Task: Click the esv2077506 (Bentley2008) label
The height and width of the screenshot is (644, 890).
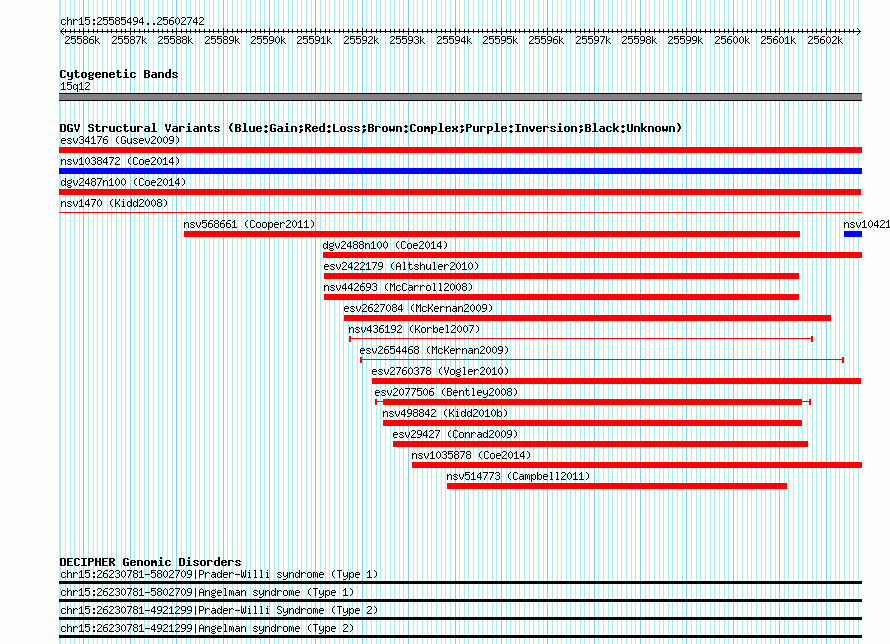Action: 446,392
